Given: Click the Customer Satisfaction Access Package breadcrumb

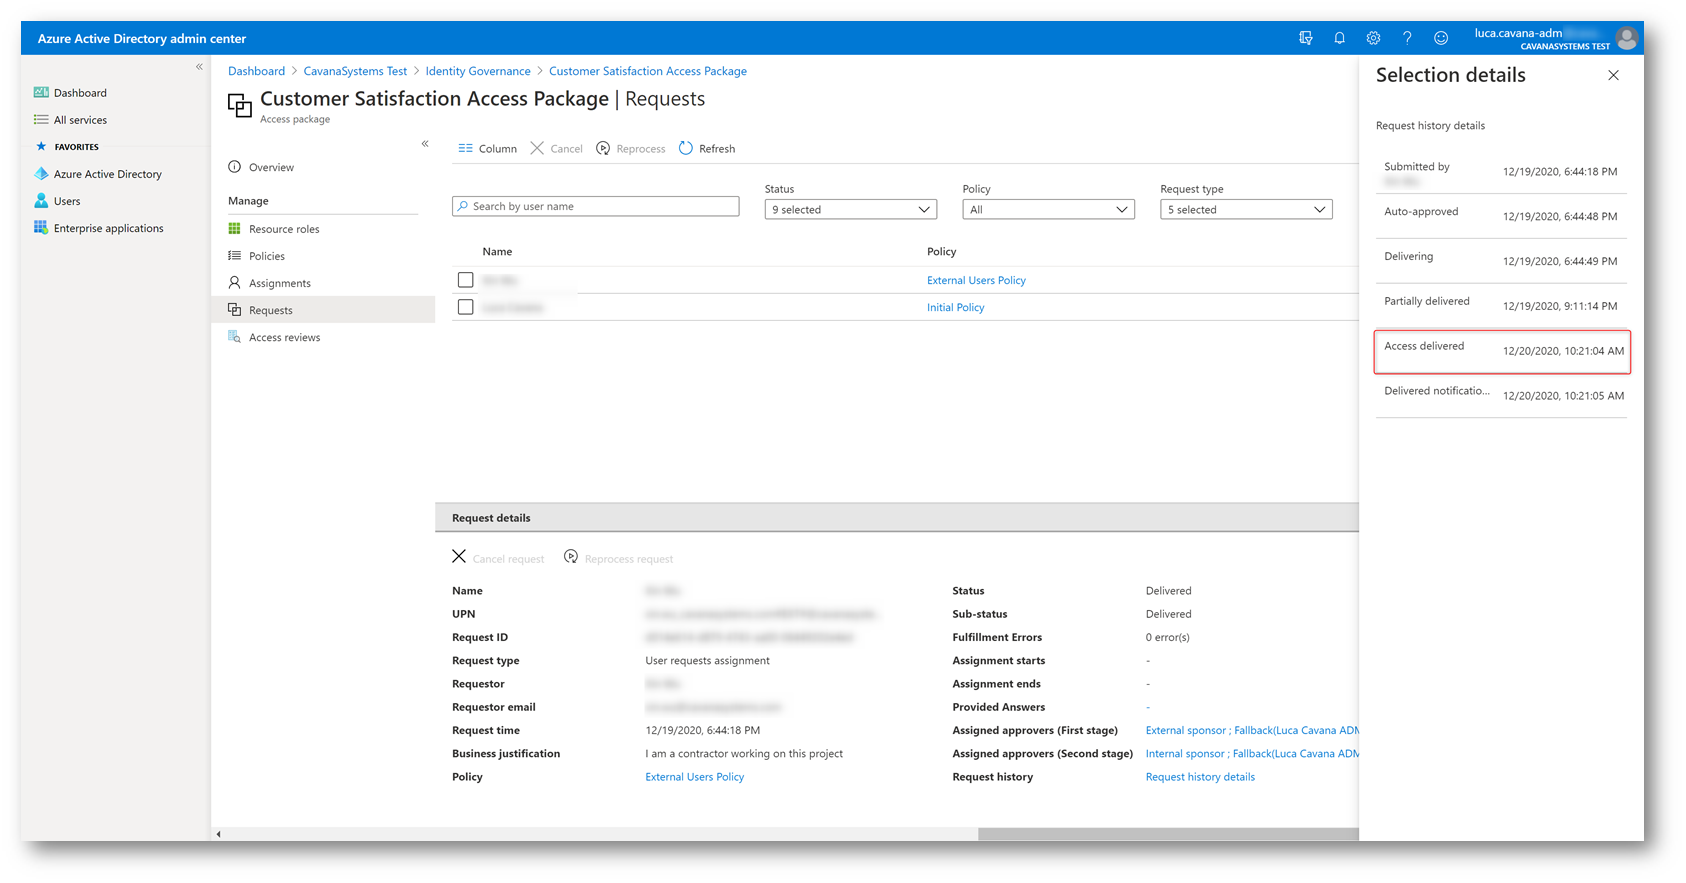Looking at the screenshot, I should [648, 71].
